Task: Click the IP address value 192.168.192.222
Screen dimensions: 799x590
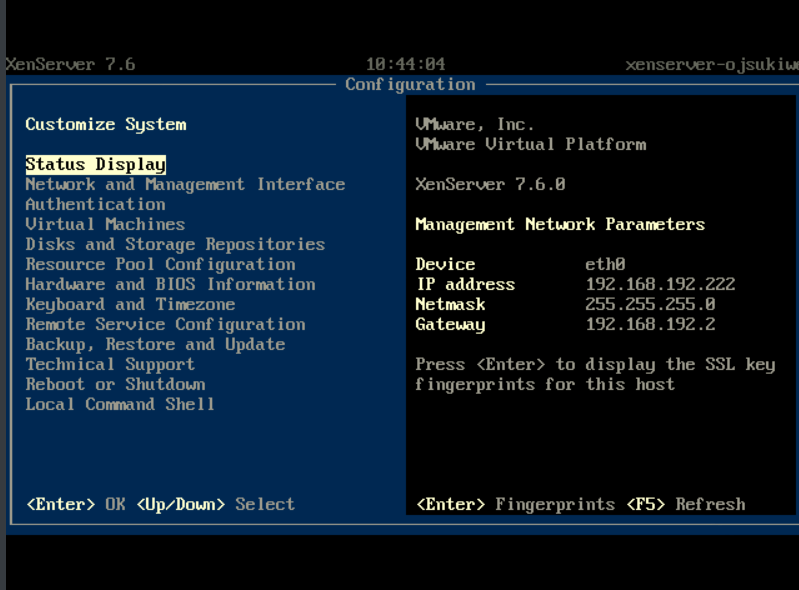Action: (660, 284)
